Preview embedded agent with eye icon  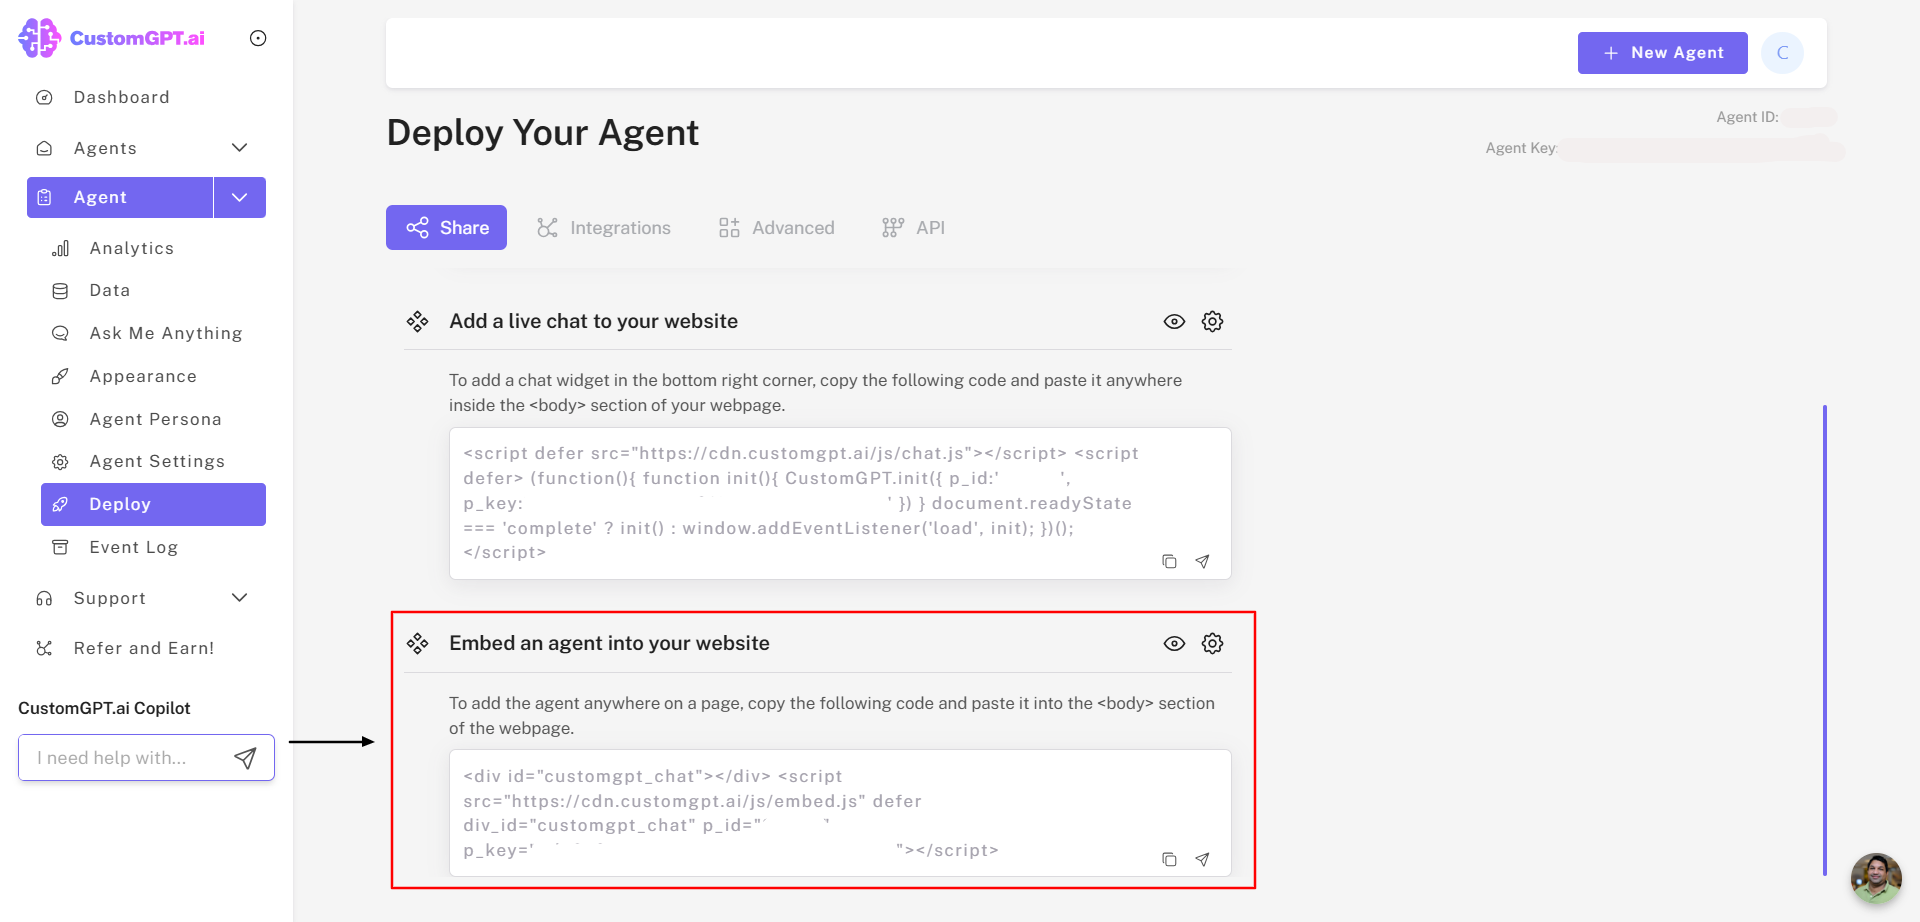point(1174,643)
